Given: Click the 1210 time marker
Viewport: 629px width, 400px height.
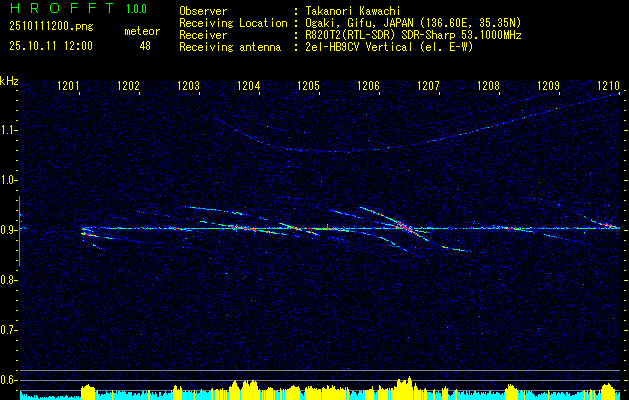Looking at the screenshot, I should point(609,85).
